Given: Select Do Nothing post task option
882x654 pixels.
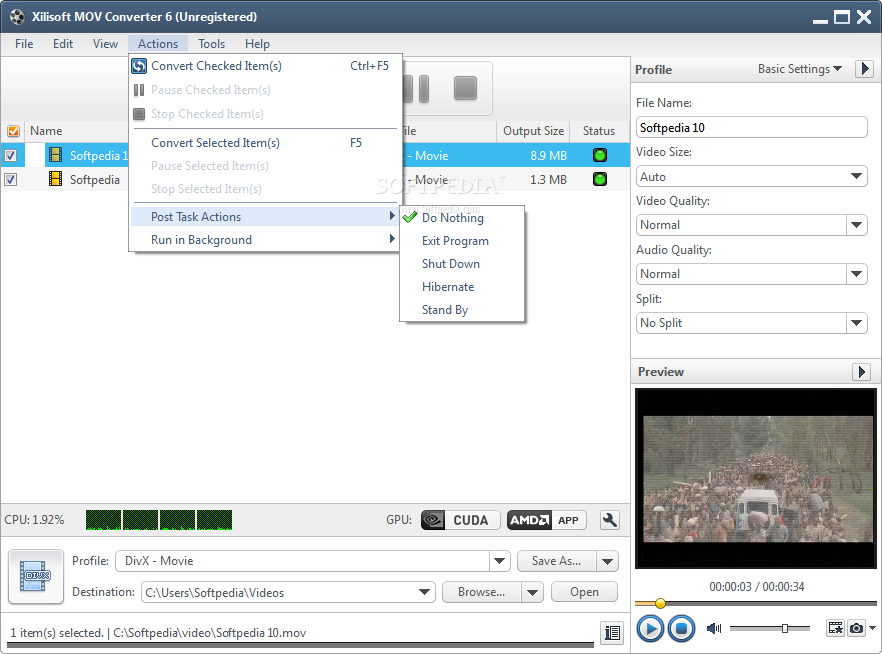Looking at the screenshot, I should [x=462, y=218].
